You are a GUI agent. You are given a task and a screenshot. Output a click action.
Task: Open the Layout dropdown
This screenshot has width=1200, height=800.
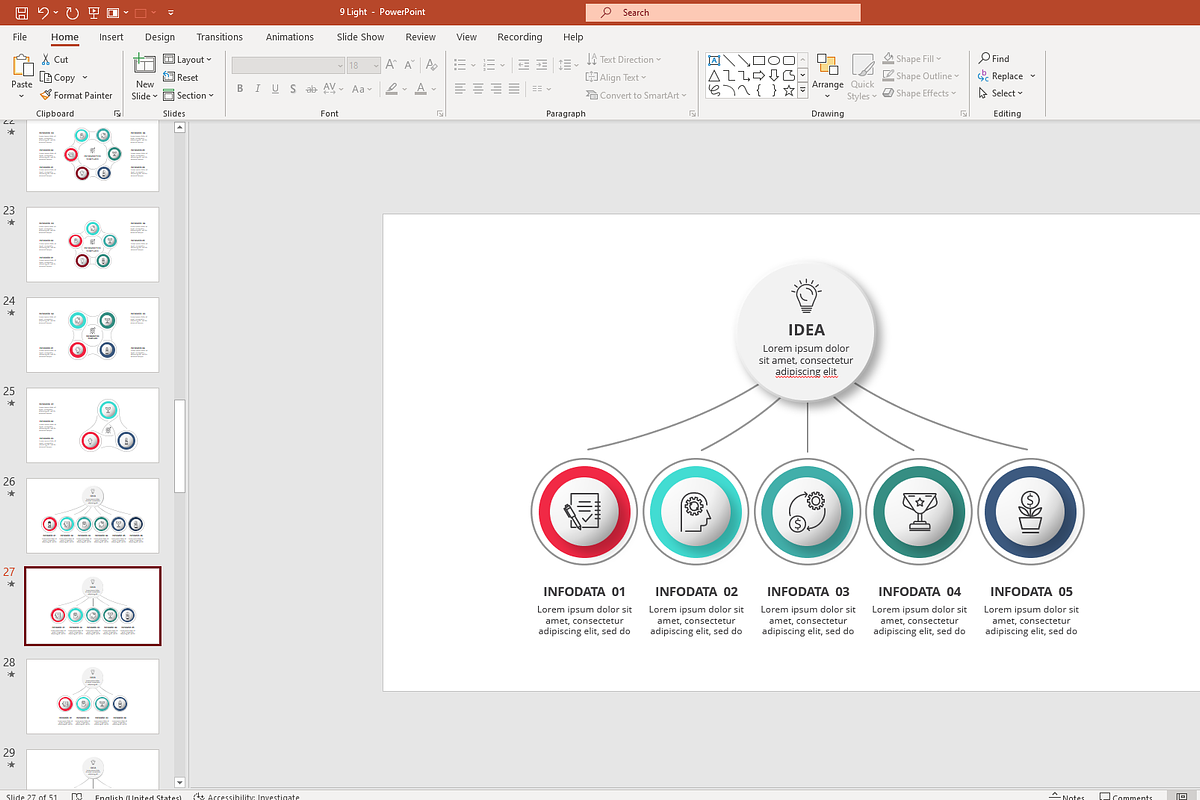188,60
